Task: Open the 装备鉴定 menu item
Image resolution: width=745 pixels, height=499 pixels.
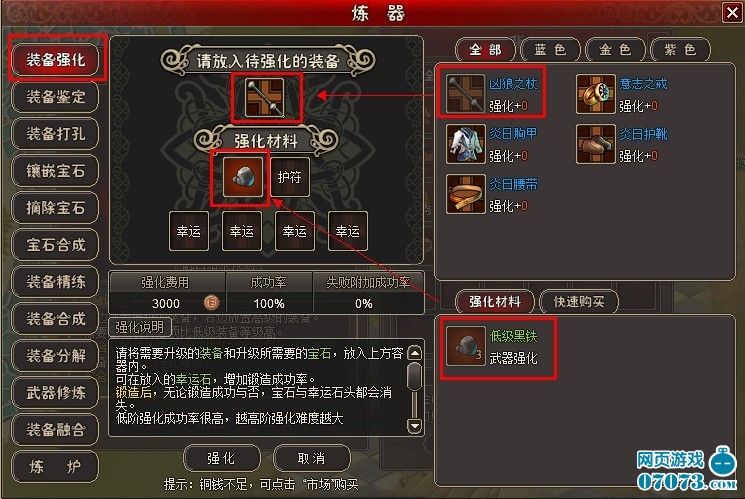Action: click(56, 97)
